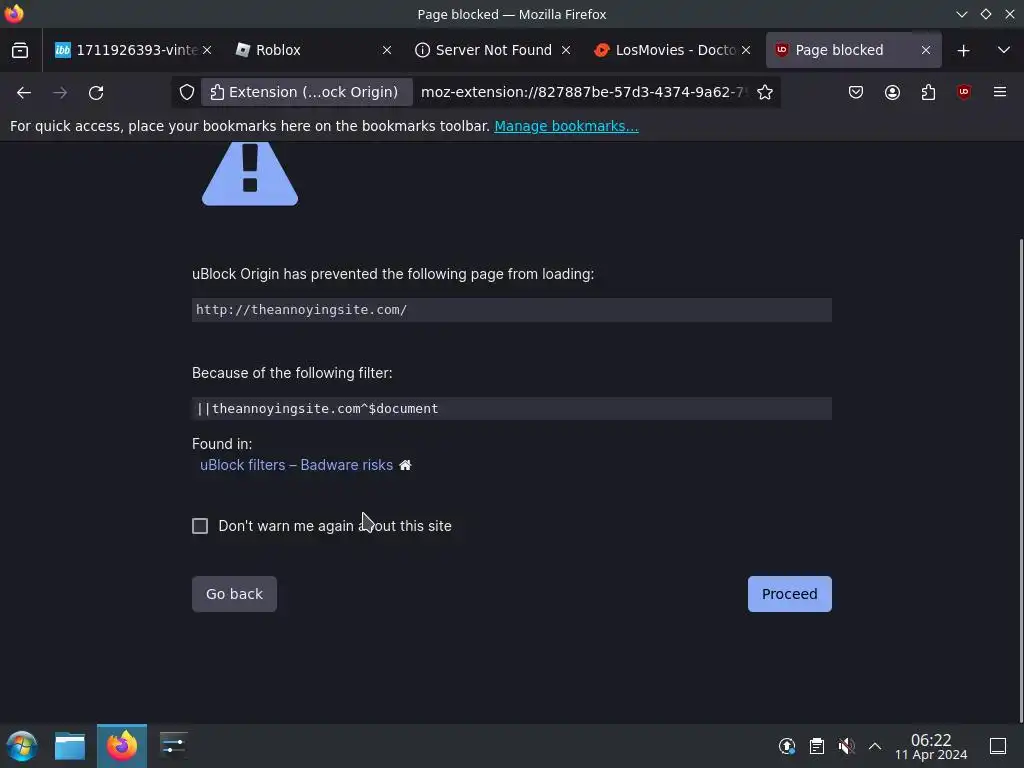Check Don't warn me again about this site
This screenshot has width=1024, height=768.
coord(200,526)
